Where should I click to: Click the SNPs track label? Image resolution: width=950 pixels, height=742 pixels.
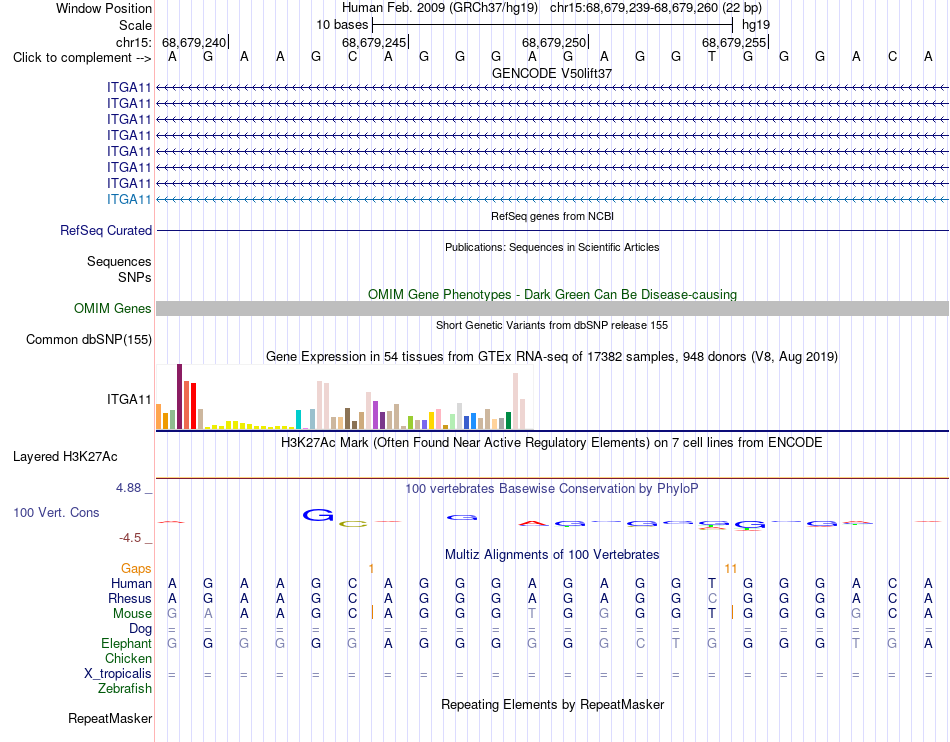[135, 277]
